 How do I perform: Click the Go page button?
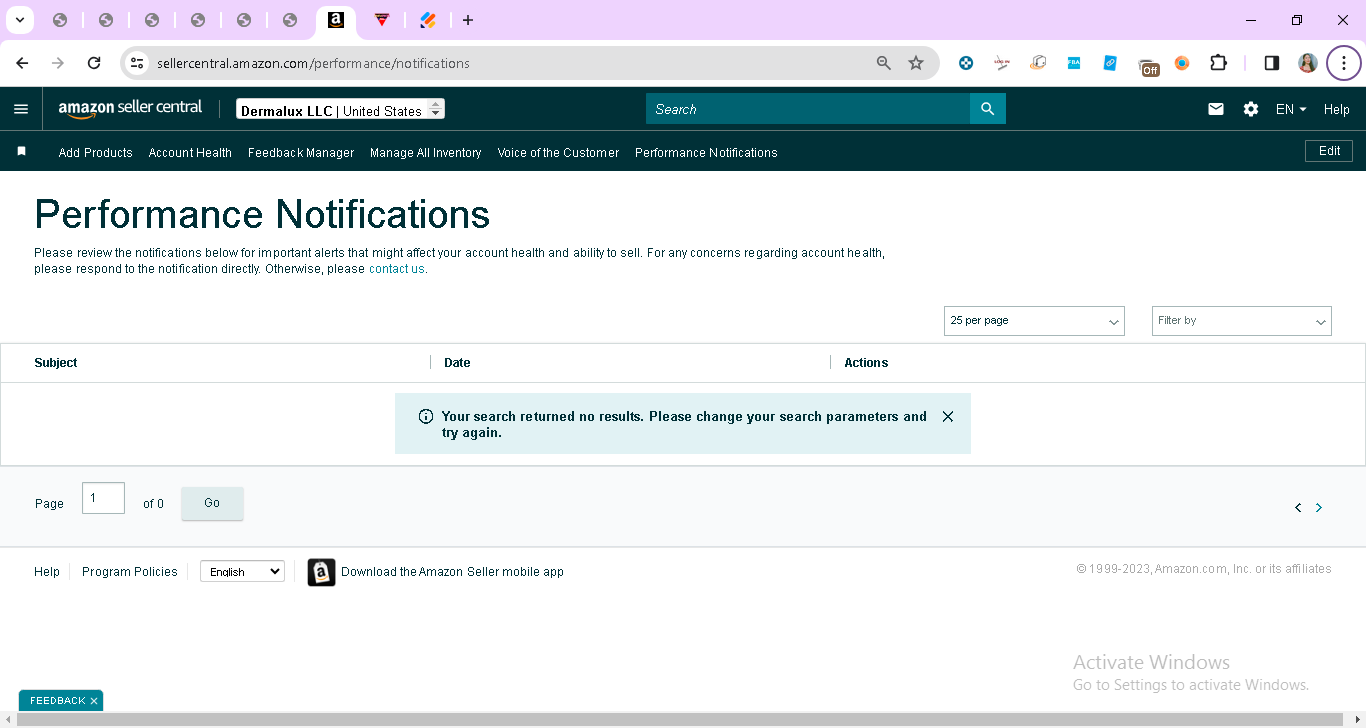tap(212, 503)
